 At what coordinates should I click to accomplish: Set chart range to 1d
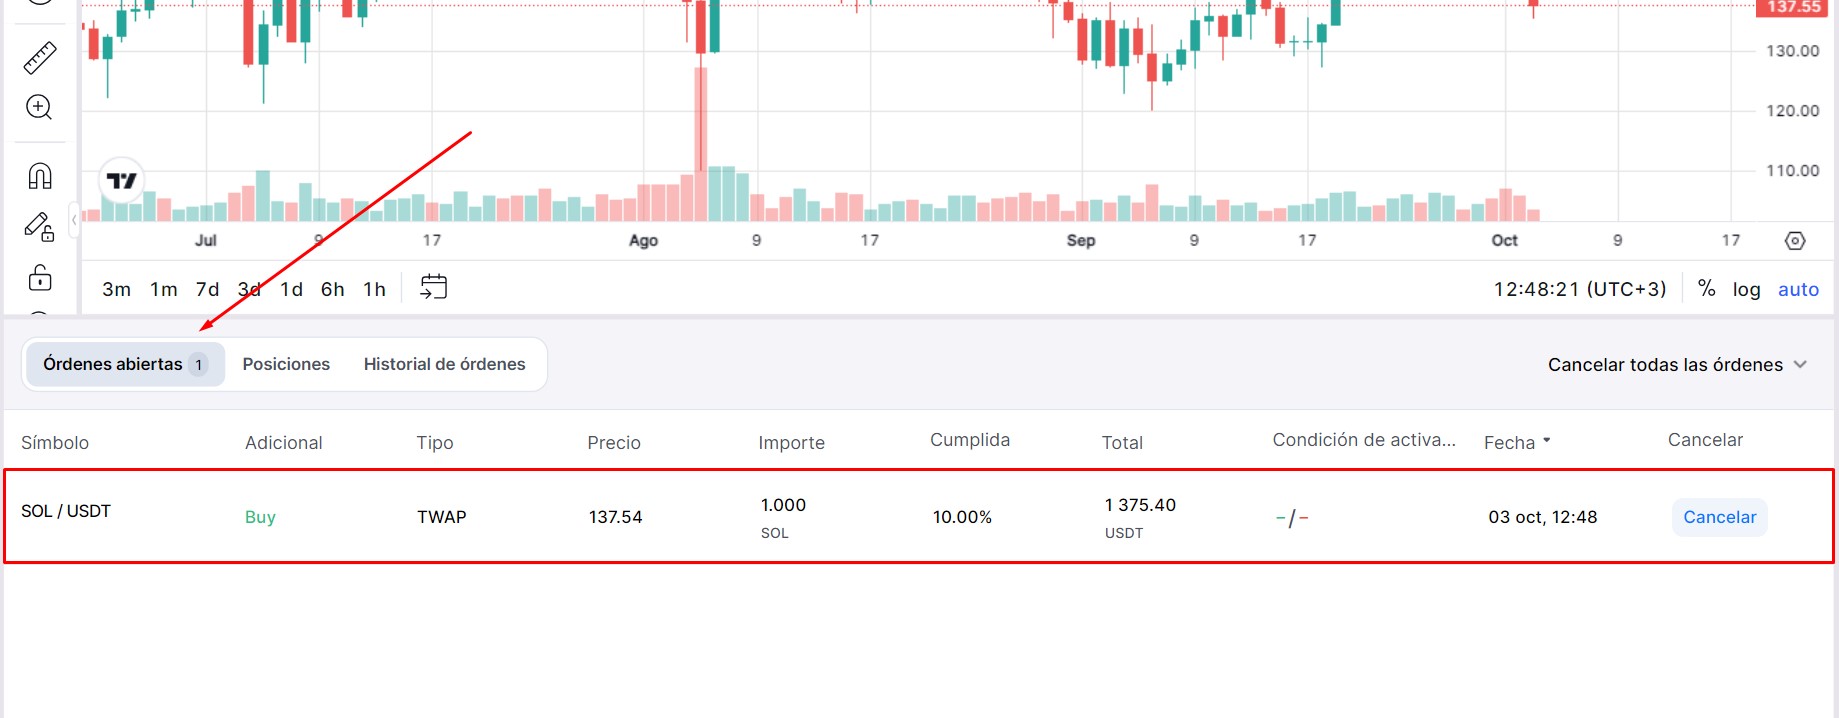[x=291, y=290]
